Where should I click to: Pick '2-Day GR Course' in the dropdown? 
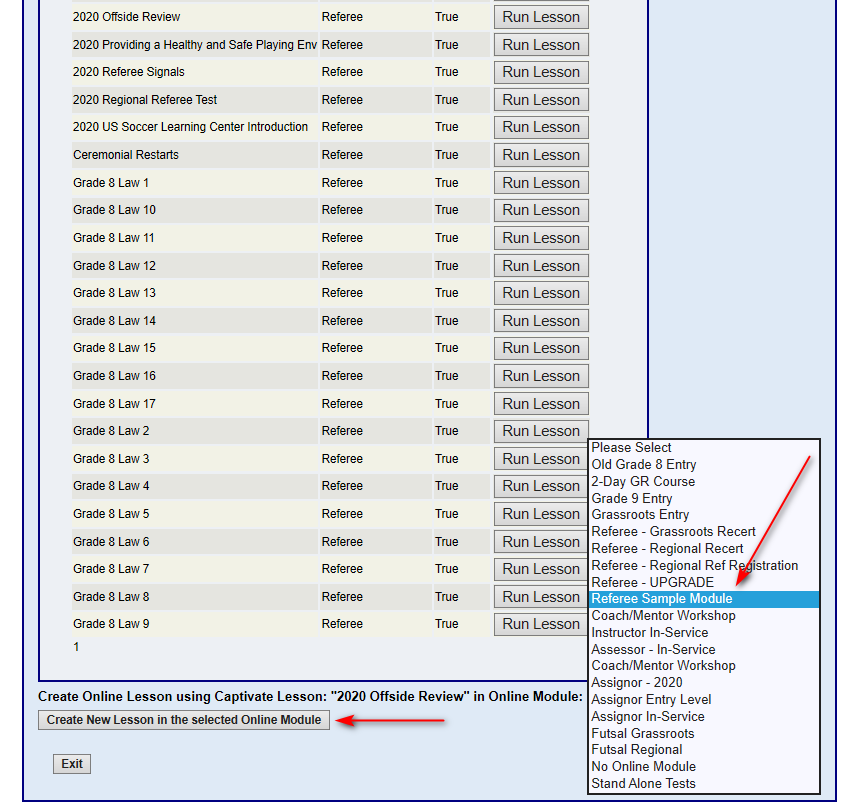pos(704,482)
